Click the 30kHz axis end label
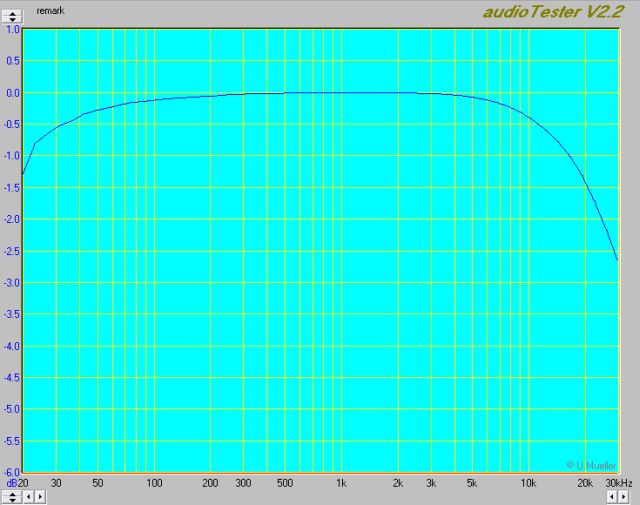The image size is (640, 505). click(619, 483)
